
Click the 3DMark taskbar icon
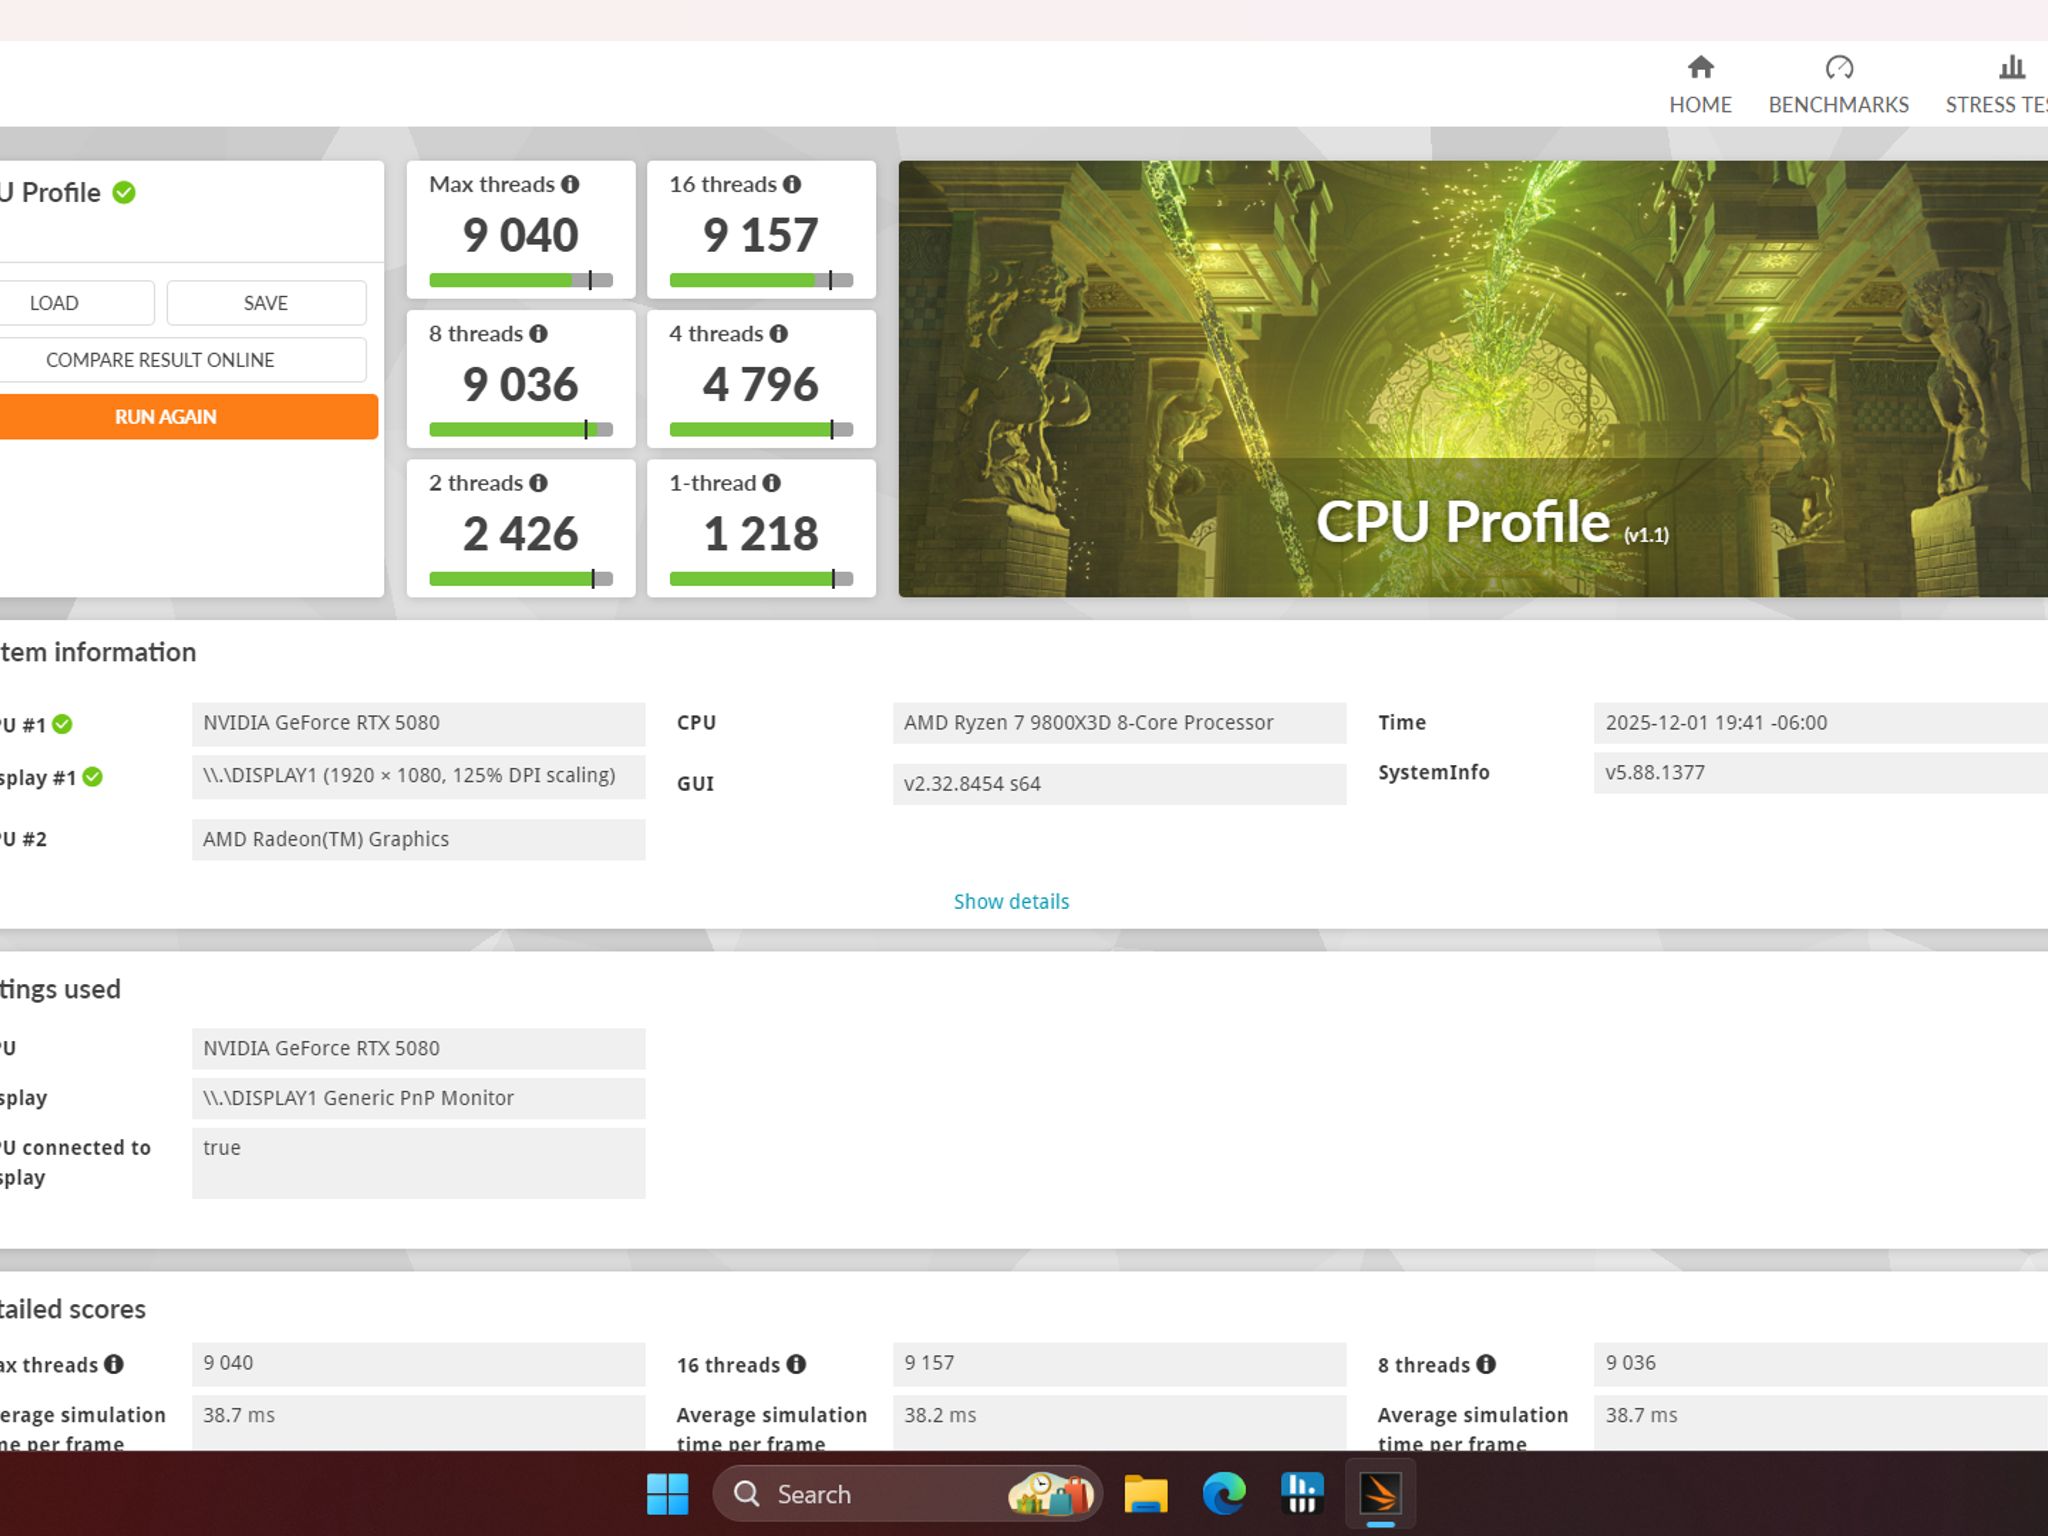tap(1380, 1494)
